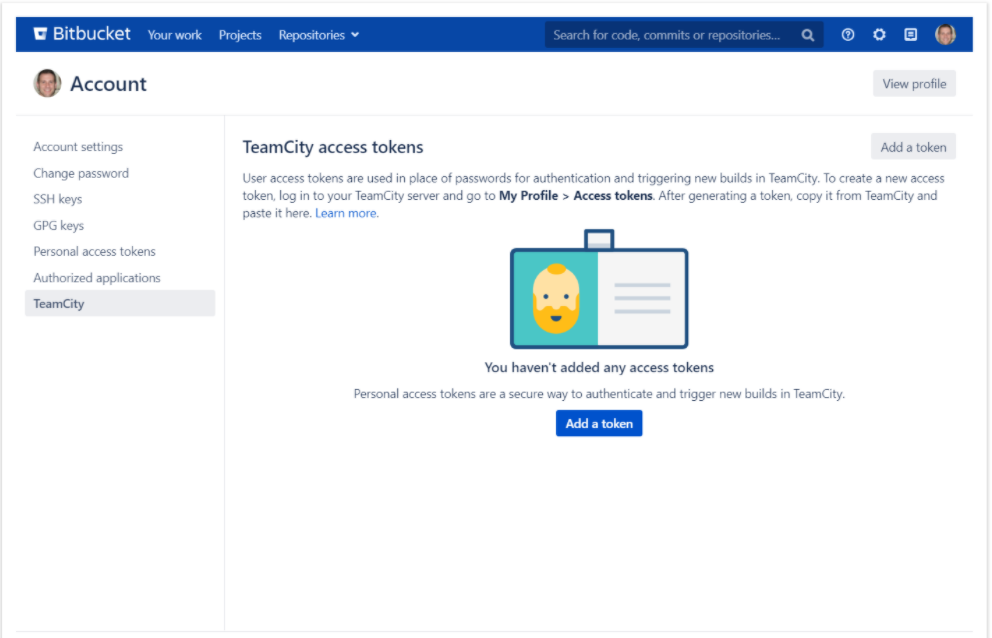This screenshot has height=638, width=992.
Task: Expand the Repositories dropdown
Action: click(319, 35)
